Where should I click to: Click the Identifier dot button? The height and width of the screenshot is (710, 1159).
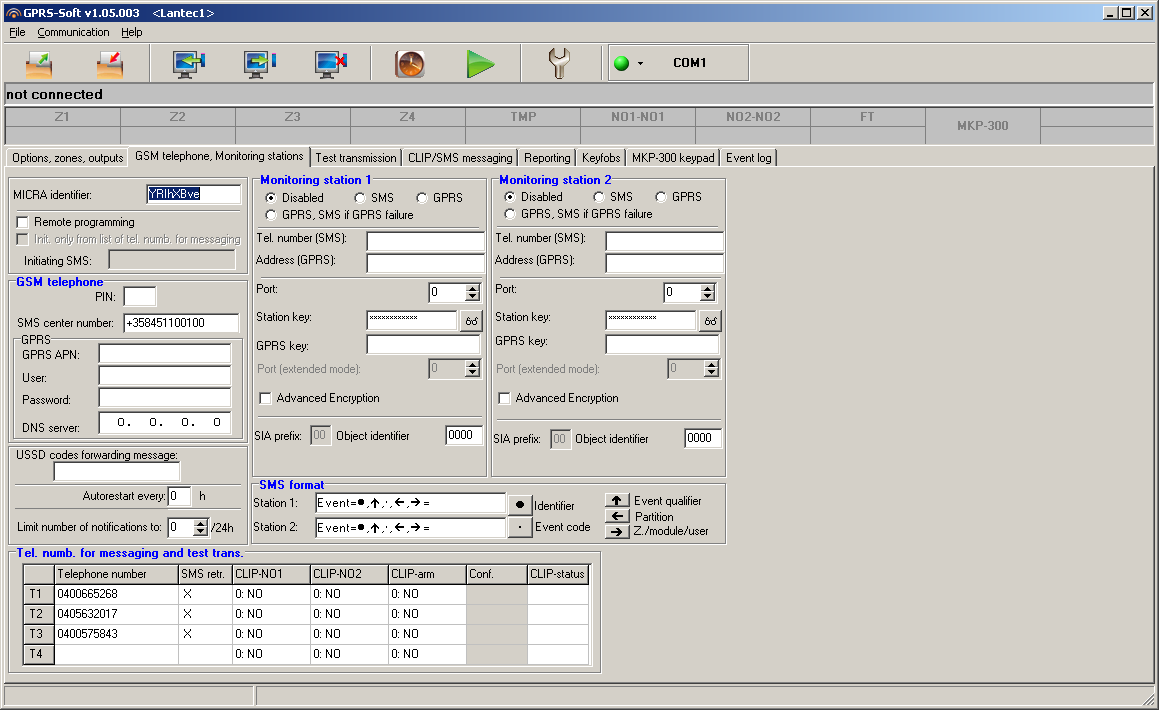coord(520,505)
